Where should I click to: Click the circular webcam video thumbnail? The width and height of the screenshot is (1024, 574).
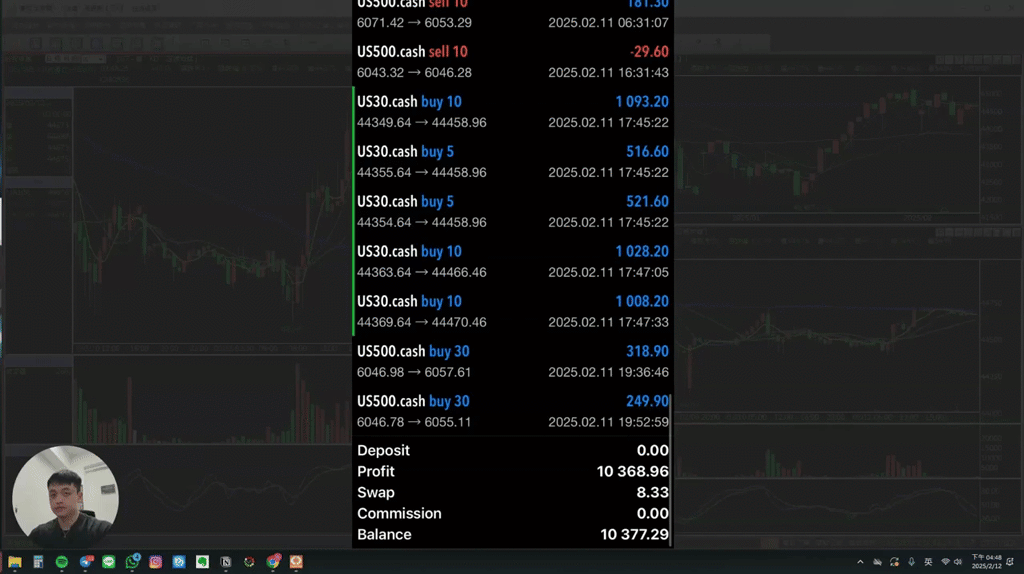point(65,498)
